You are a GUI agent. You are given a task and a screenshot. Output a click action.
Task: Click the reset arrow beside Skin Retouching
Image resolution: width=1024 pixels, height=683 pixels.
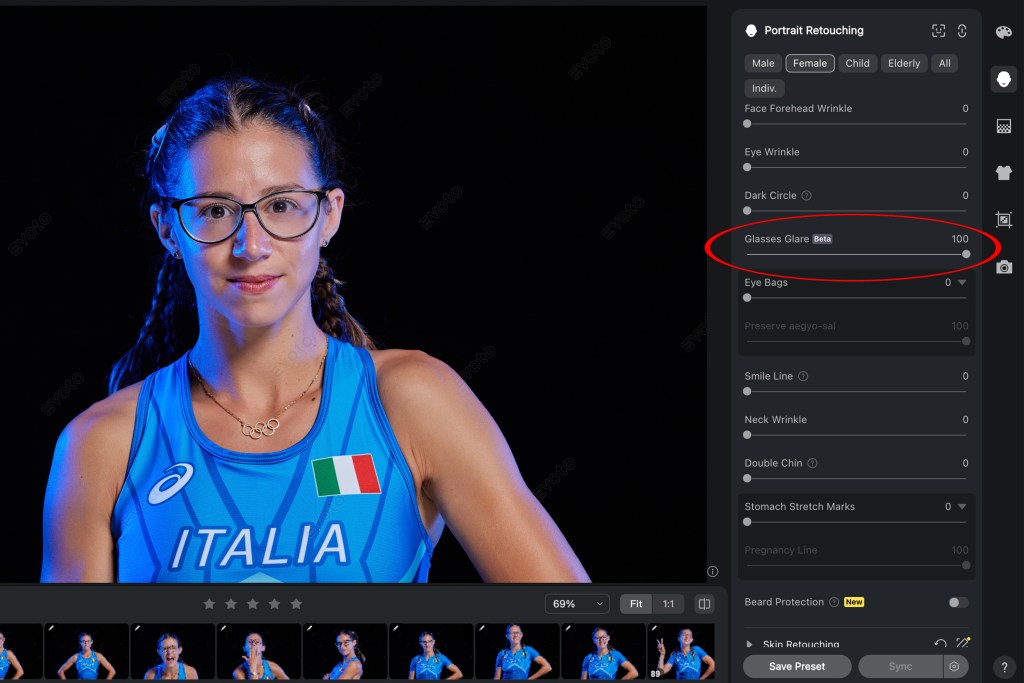tap(940, 644)
